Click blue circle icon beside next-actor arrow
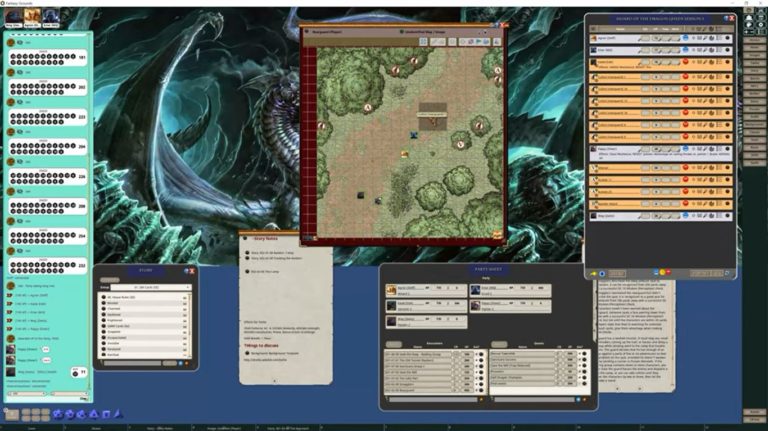Screen dimensions: 768x431 602,273
